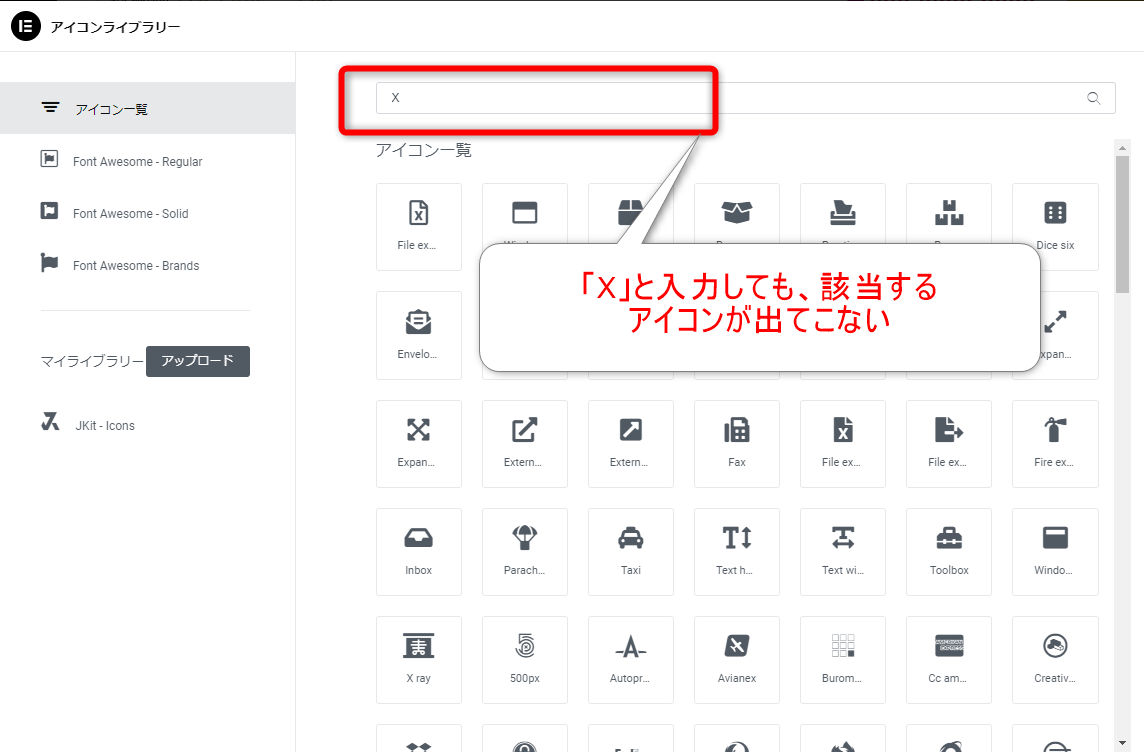The width and height of the screenshot is (1144, 752).
Task: Pick the Dice six icon
Action: [x=1055, y=227]
